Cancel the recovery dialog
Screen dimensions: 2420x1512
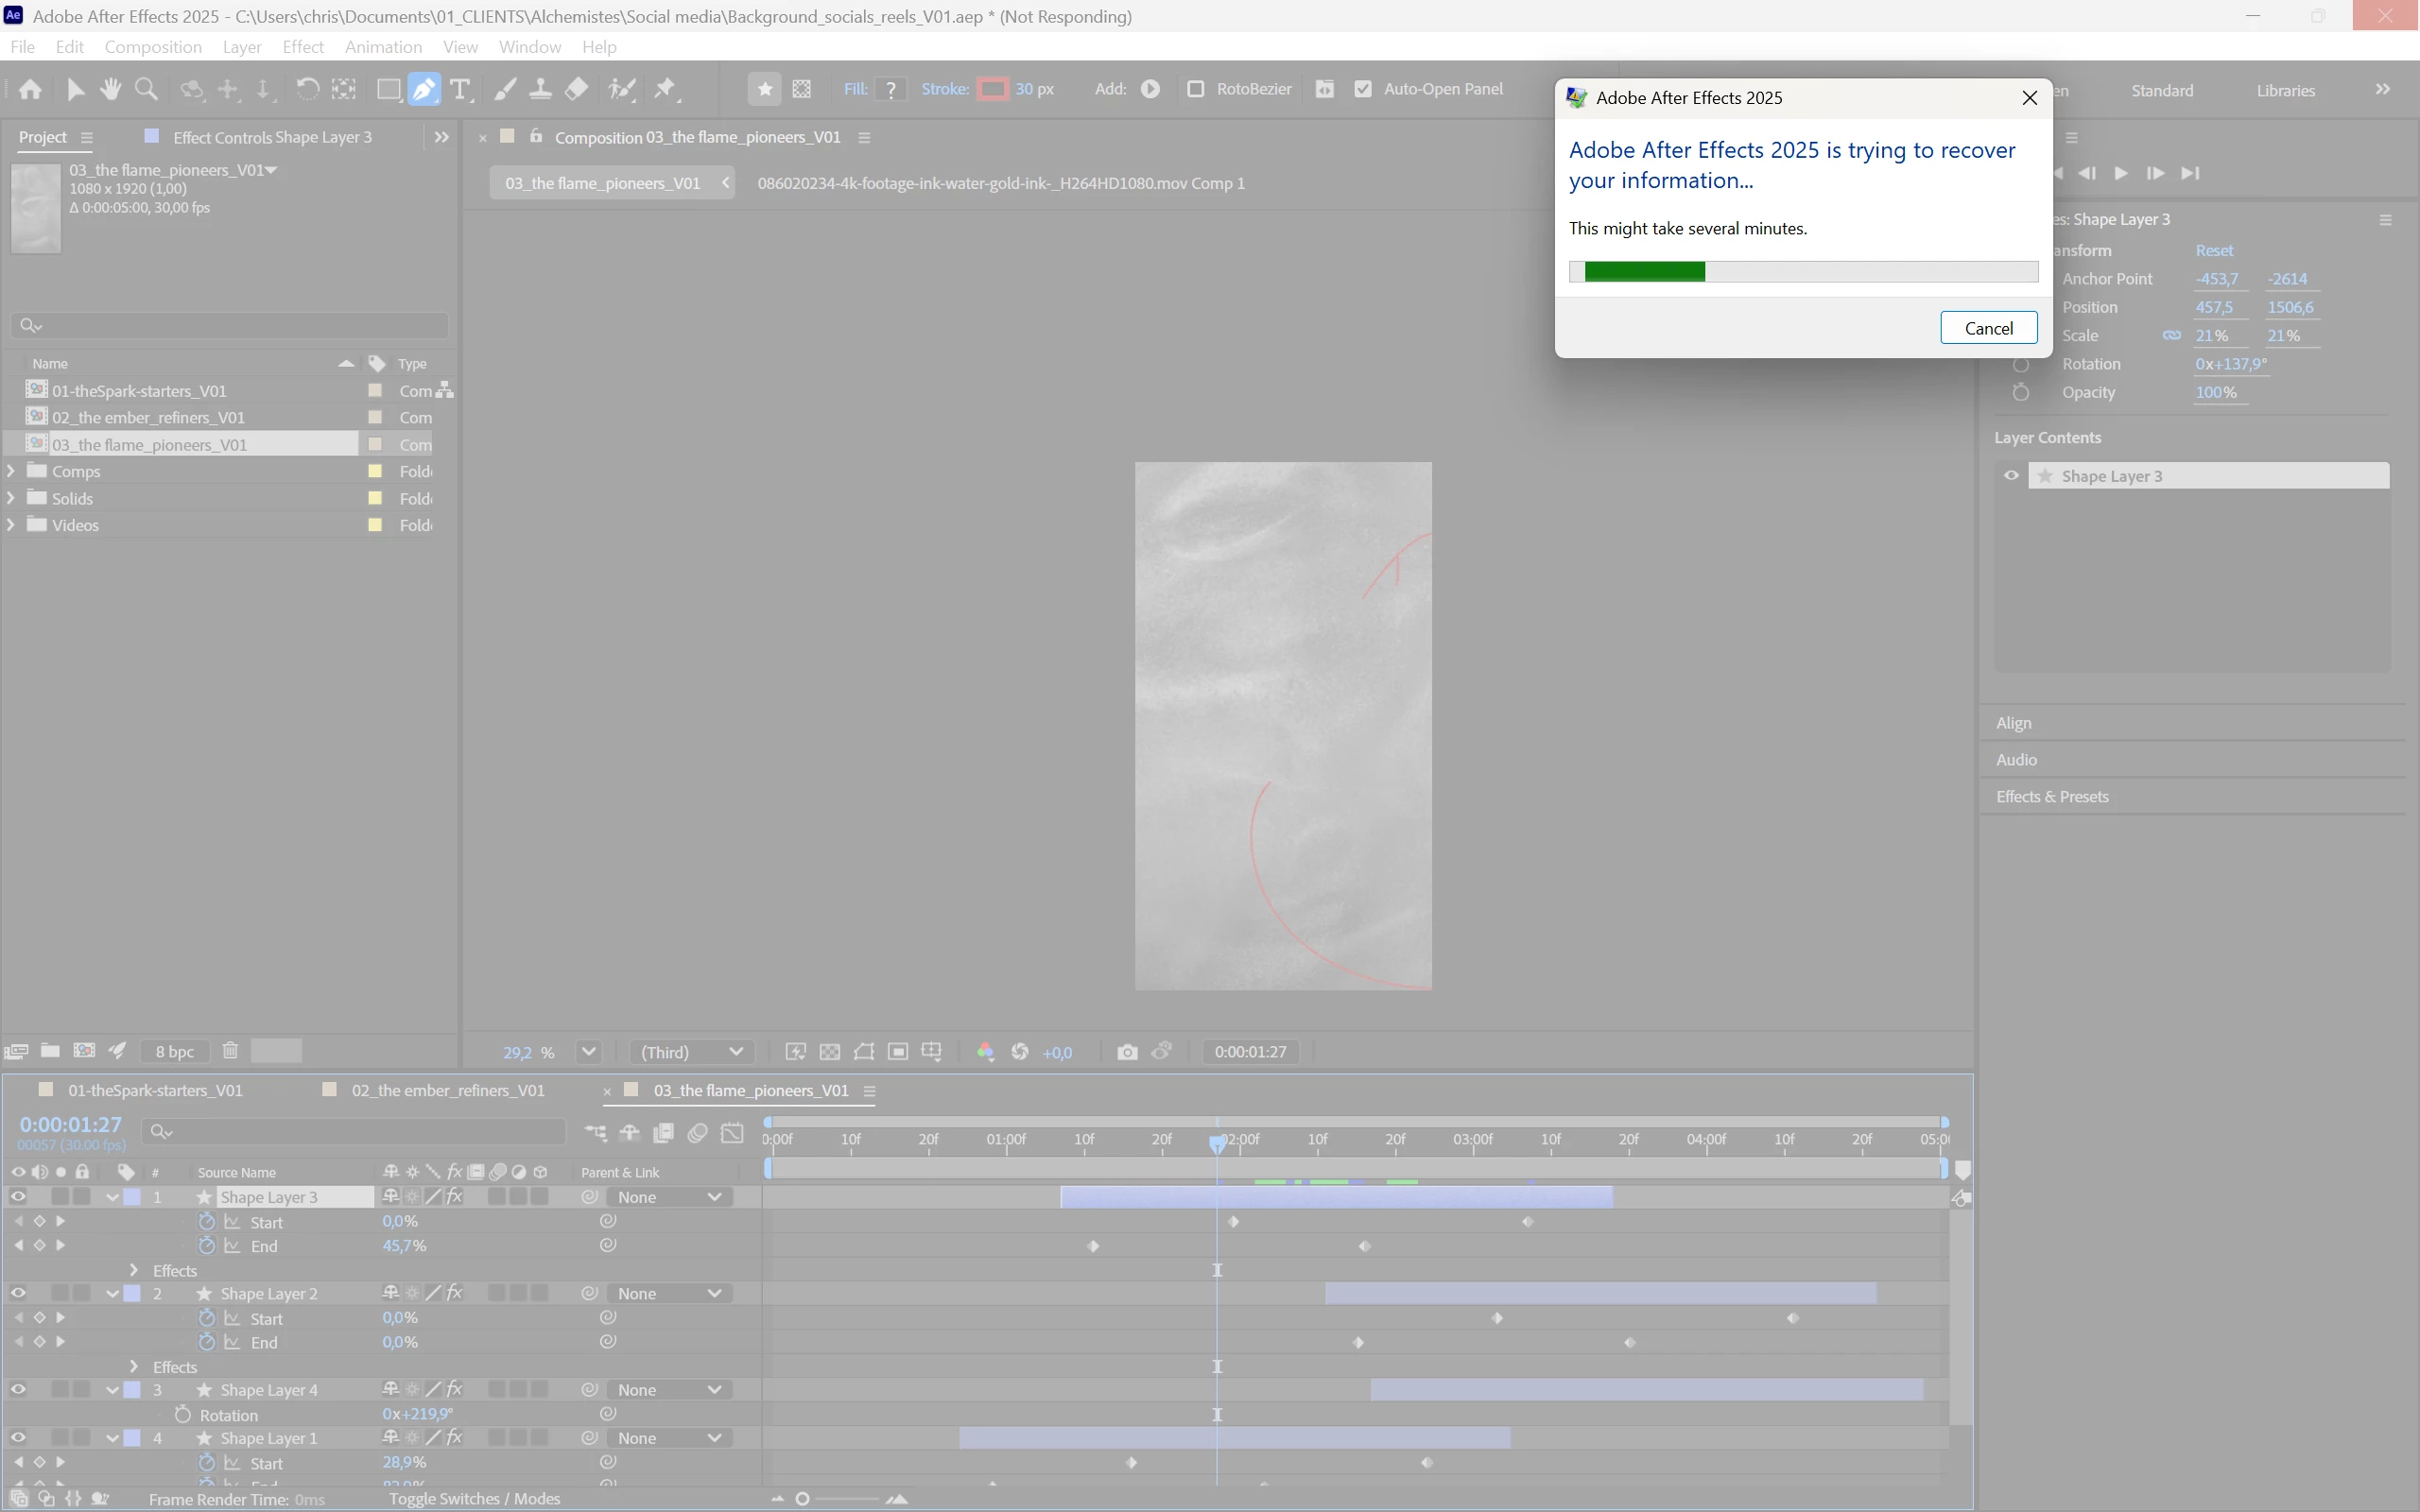pyautogui.click(x=1988, y=328)
